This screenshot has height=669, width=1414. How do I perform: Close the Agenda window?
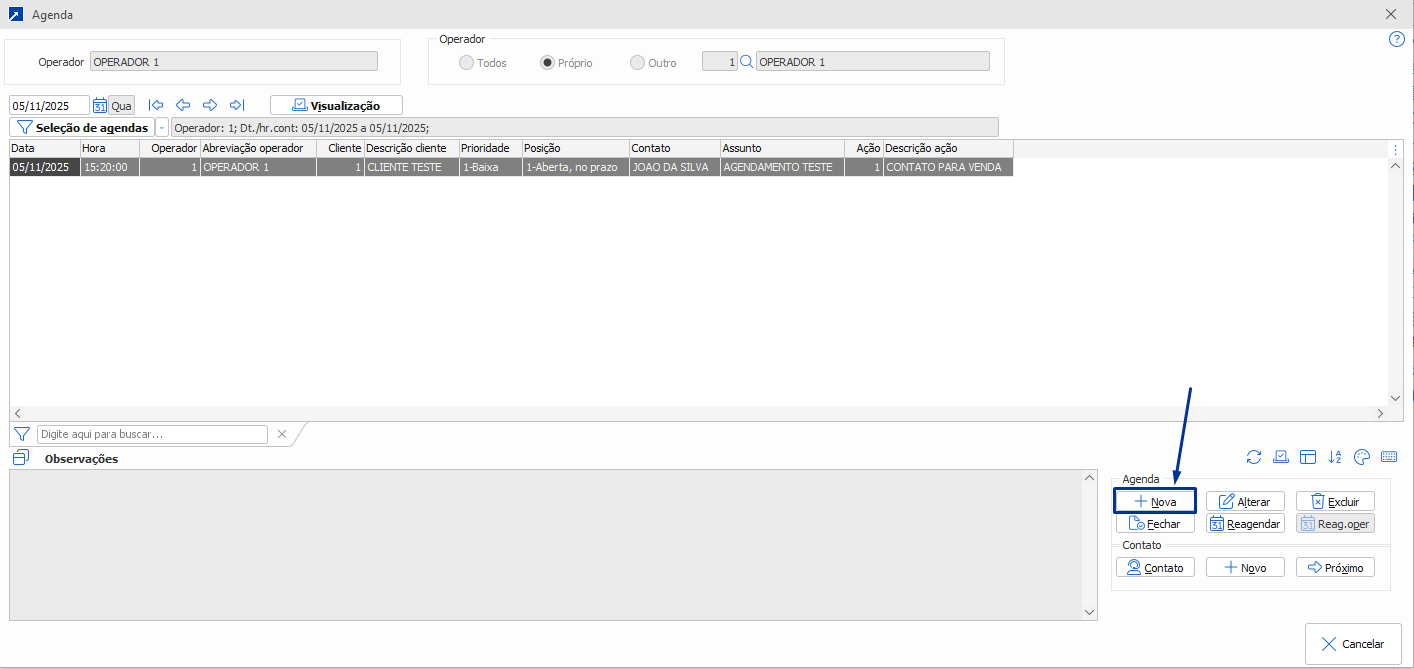[1391, 15]
